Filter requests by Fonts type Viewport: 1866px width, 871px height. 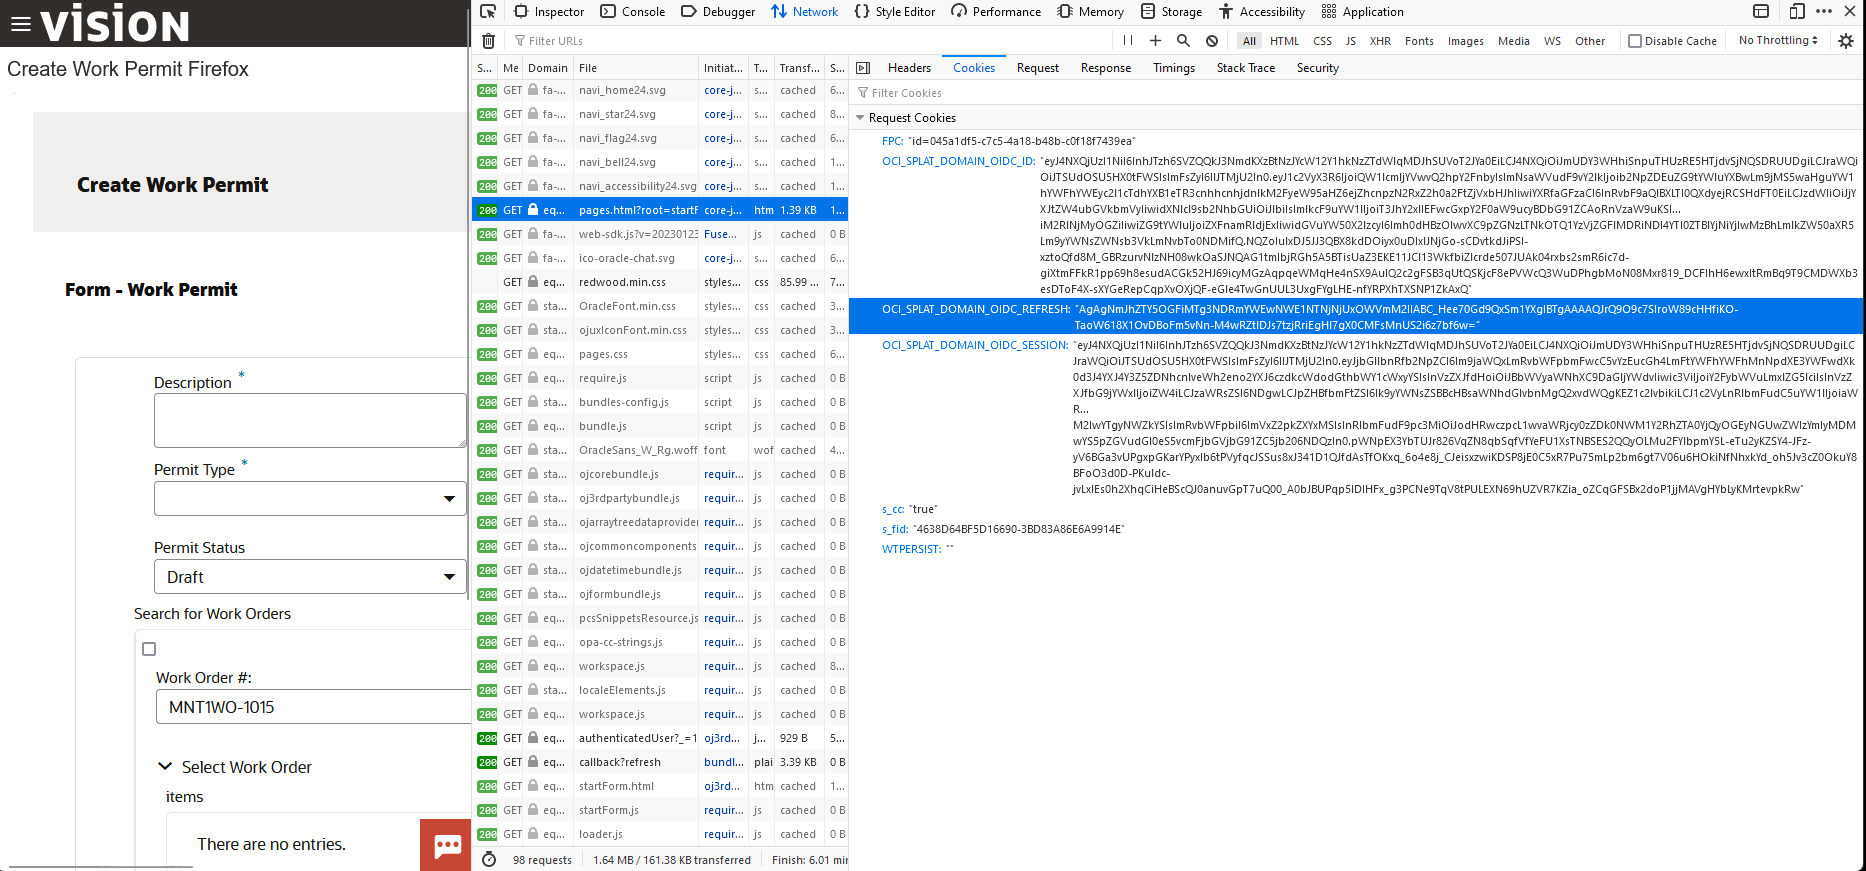click(x=1419, y=41)
